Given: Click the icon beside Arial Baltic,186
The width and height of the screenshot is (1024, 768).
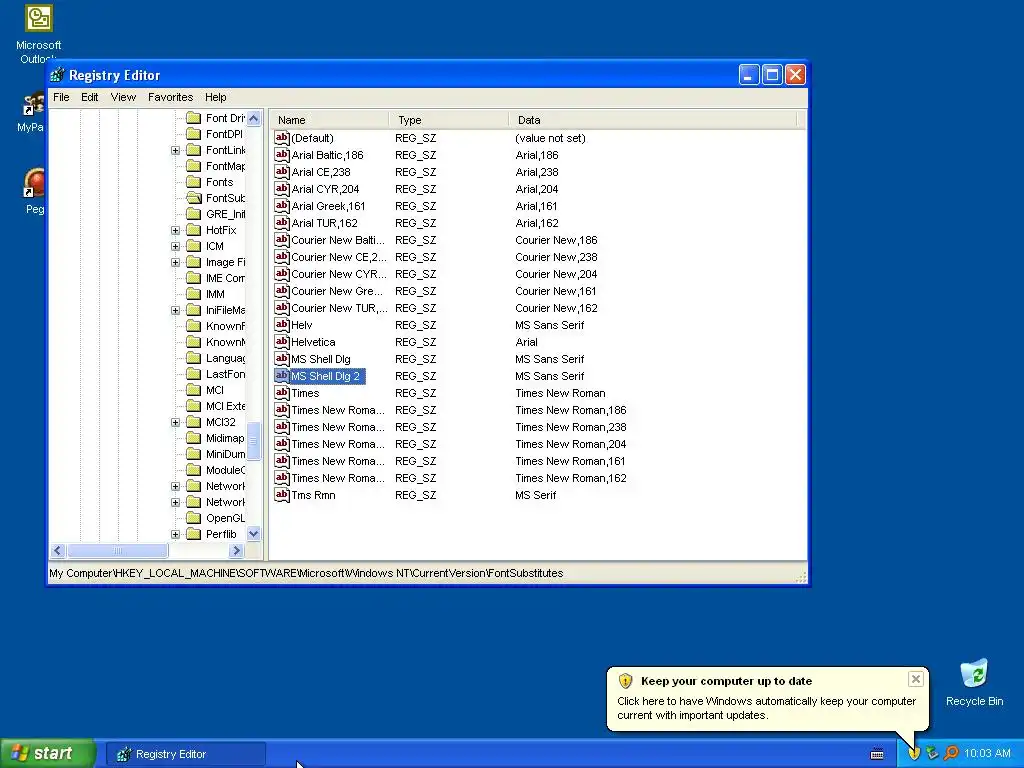Looking at the screenshot, I should pyautogui.click(x=281, y=155).
